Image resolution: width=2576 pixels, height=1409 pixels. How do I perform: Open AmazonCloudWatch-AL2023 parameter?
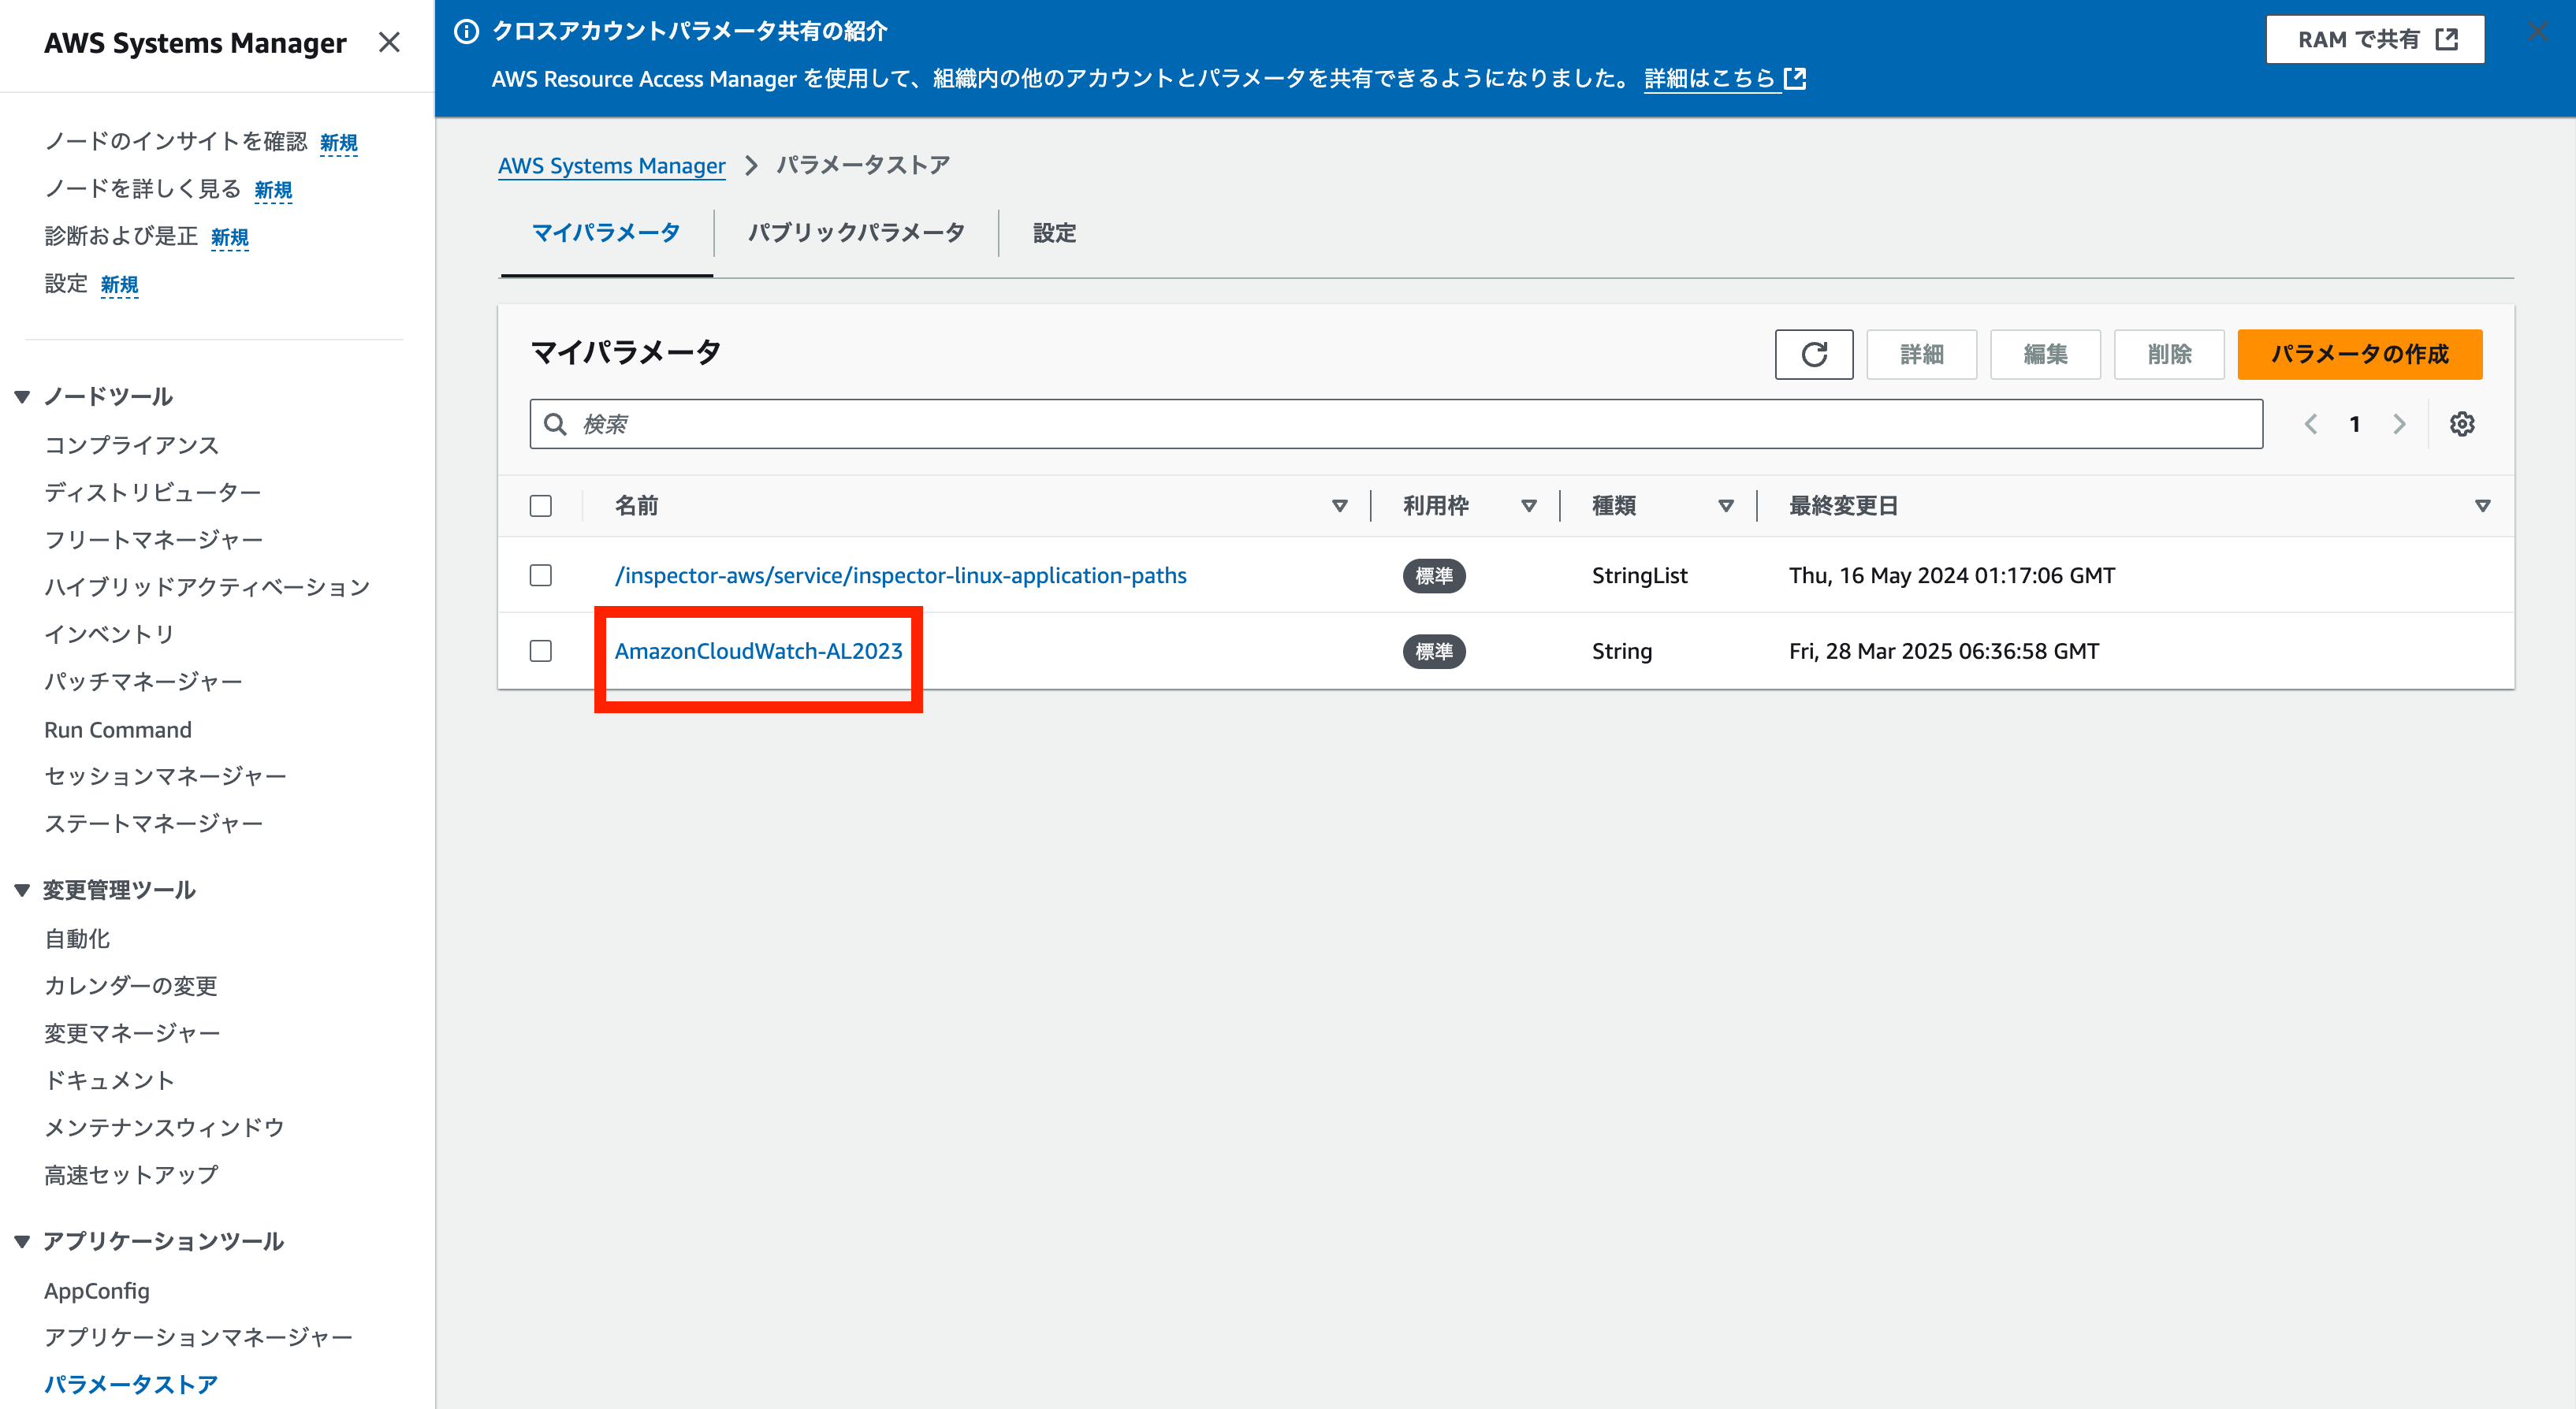point(758,651)
